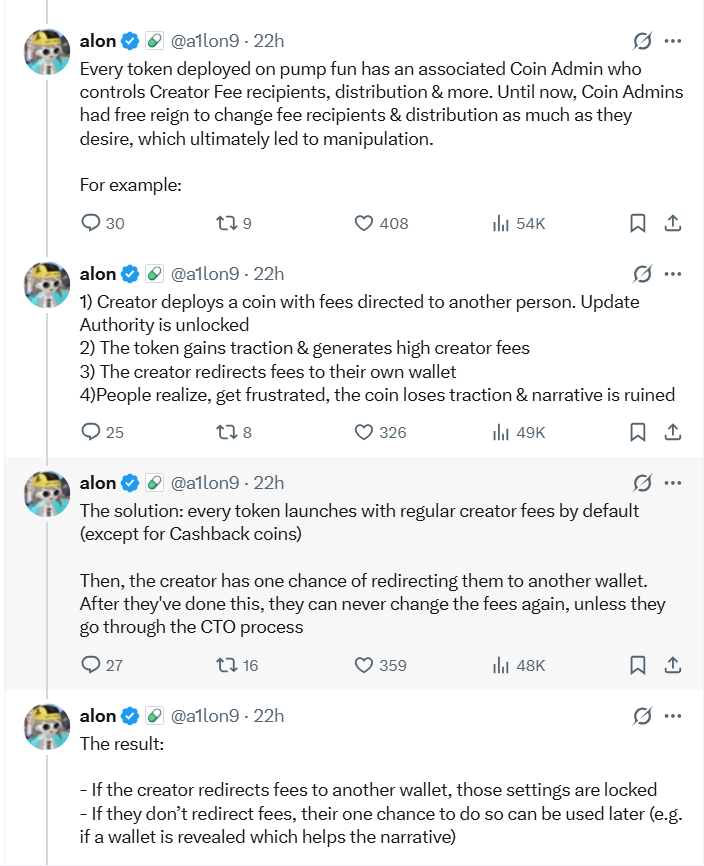Open the Grok icon on the first tweet
The width and height of the screenshot is (704, 866).
pyautogui.click(x=642, y=41)
